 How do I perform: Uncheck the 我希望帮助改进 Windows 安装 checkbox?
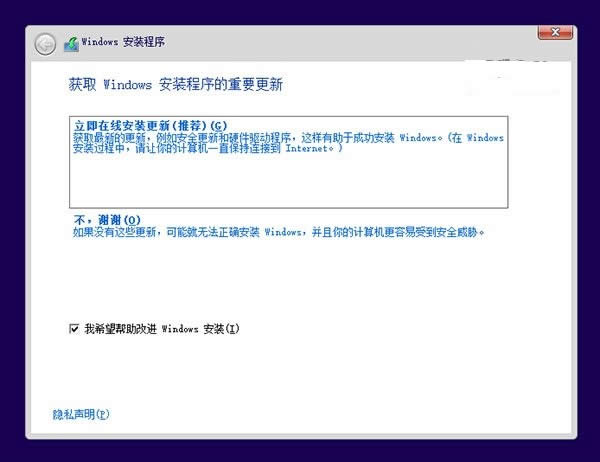74,328
